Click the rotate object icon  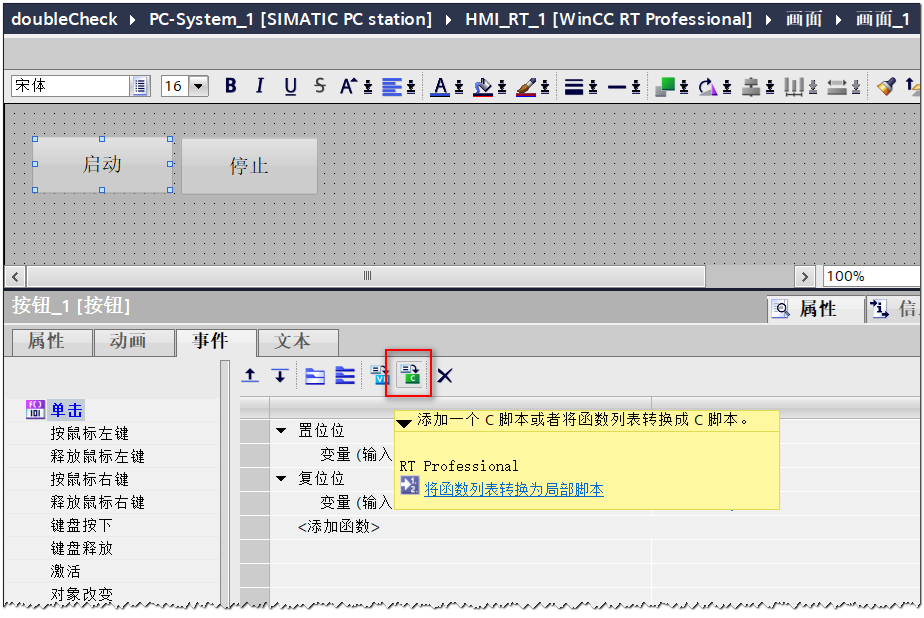pos(708,87)
